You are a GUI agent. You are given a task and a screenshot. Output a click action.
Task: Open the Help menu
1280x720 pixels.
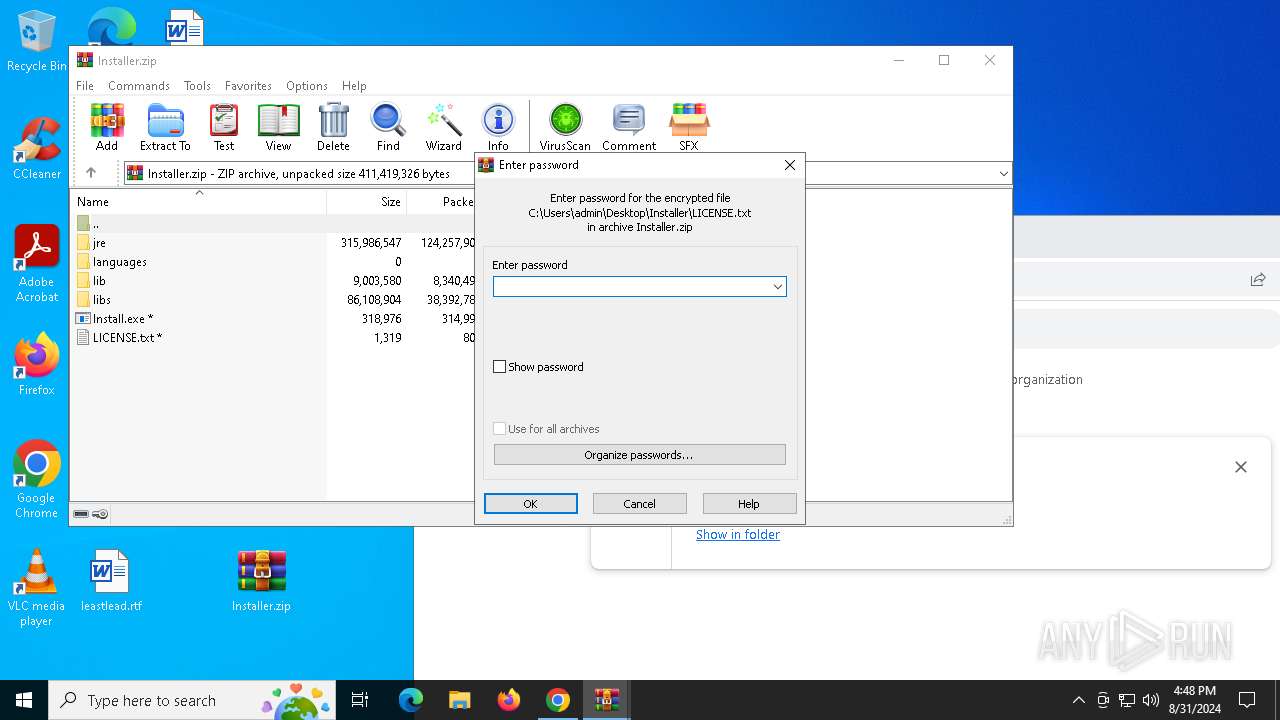tap(354, 86)
